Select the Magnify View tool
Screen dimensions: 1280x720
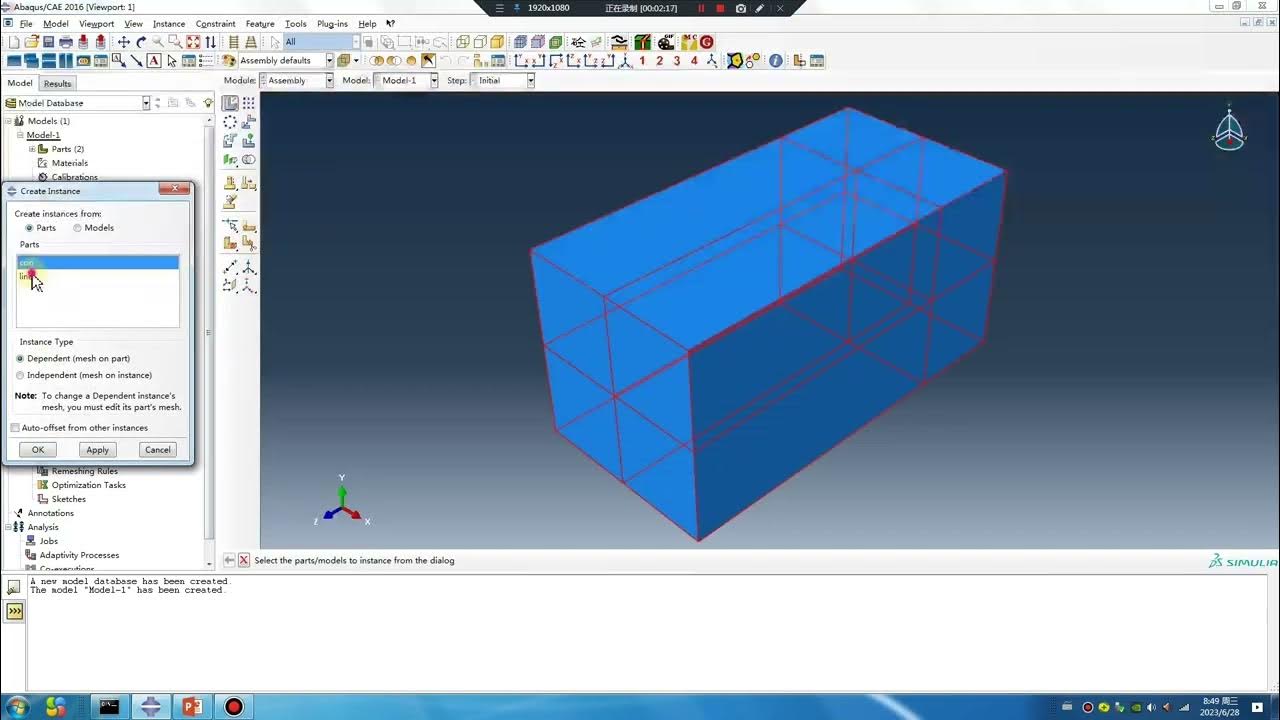coord(158,42)
